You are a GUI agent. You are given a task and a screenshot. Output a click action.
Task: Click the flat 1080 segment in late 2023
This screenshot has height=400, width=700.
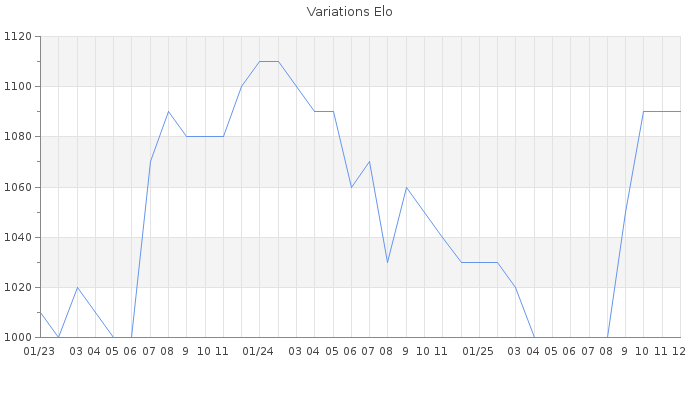click(x=204, y=136)
